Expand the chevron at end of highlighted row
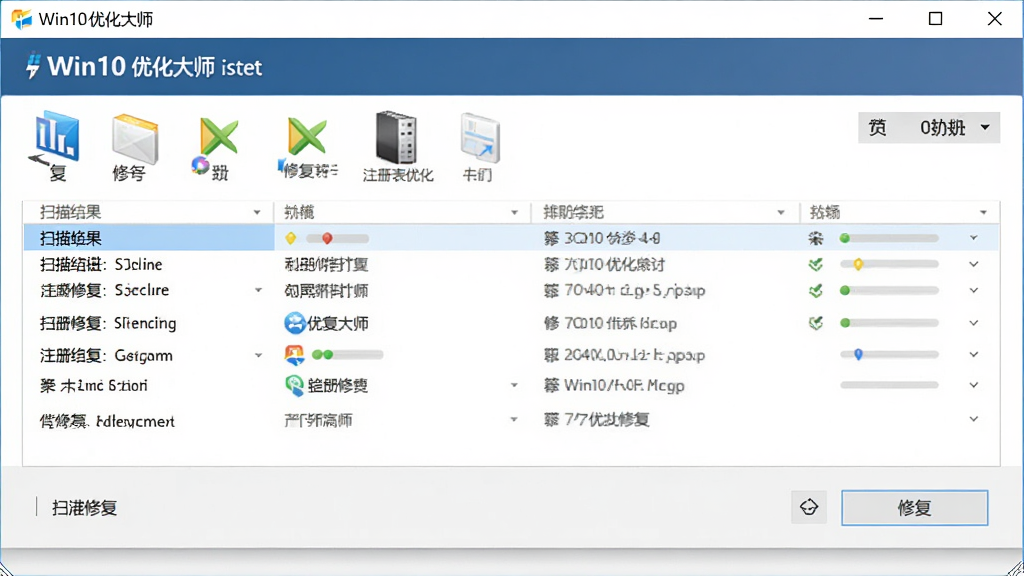The image size is (1024, 576). pyautogui.click(x=974, y=238)
